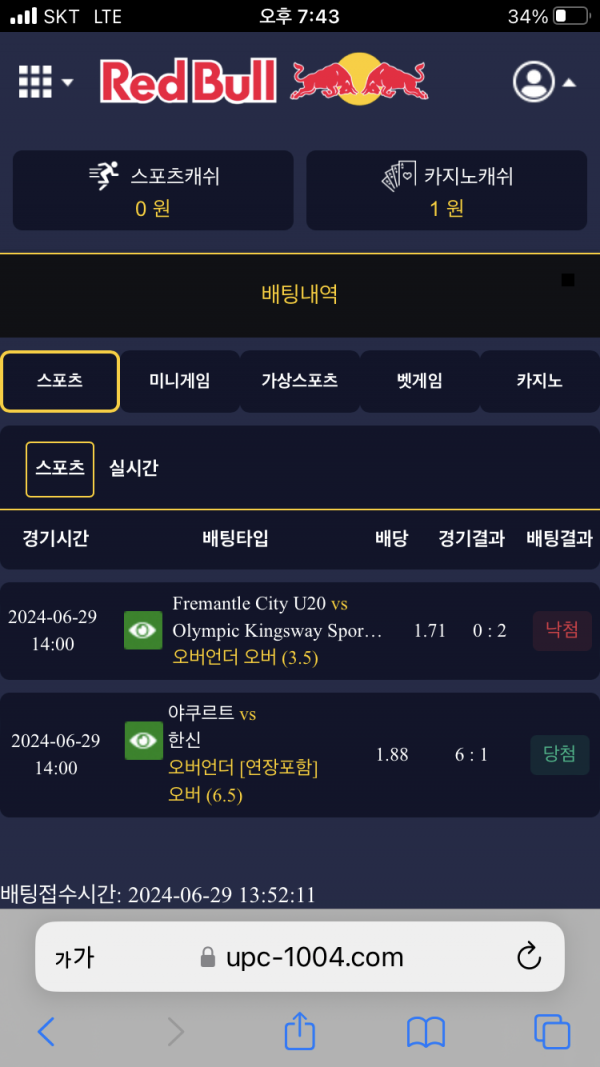
Task: Tap the upc-1004.com address field
Action: pyautogui.click(x=302, y=957)
